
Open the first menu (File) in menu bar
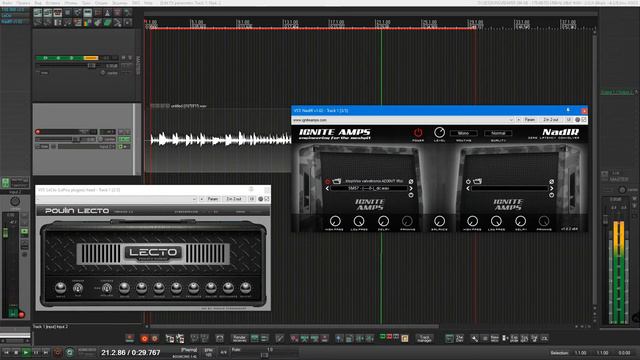[7, 2]
